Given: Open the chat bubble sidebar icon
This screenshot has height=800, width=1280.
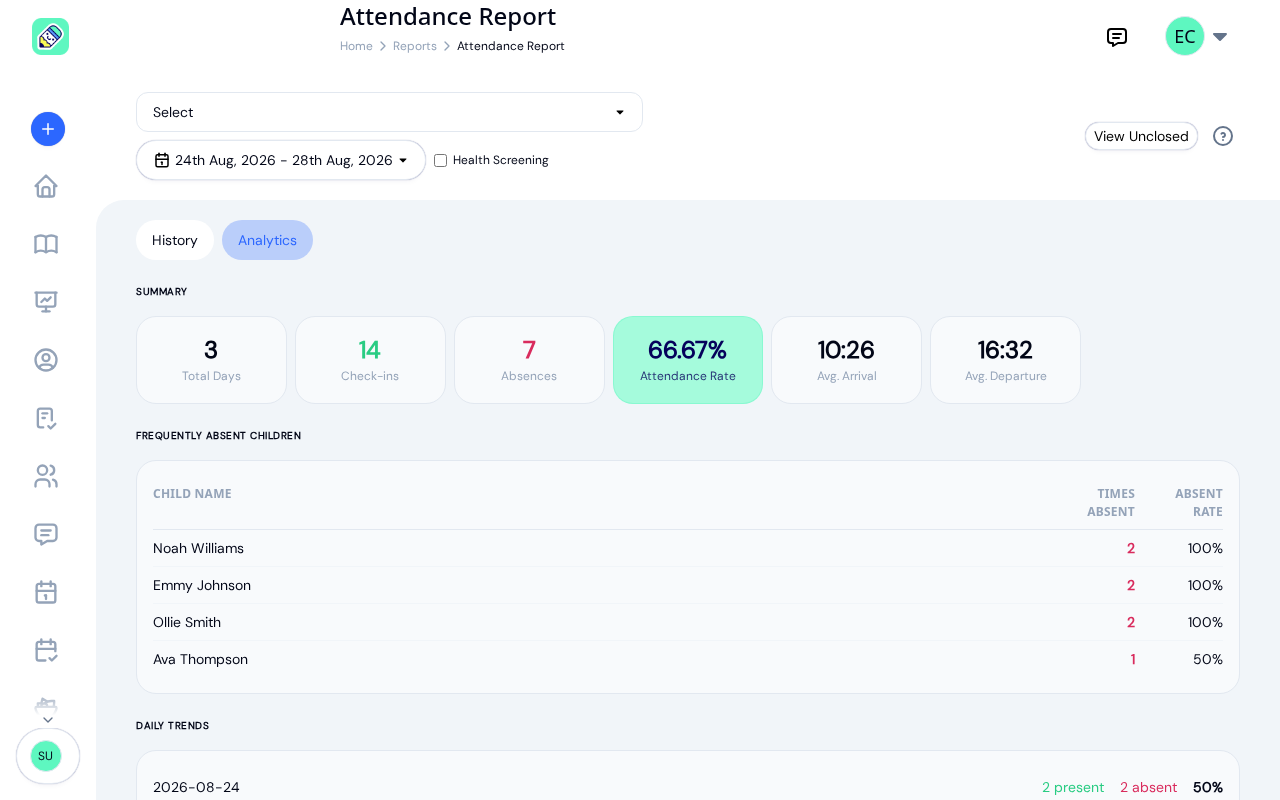Looking at the screenshot, I should click(46, 534).
